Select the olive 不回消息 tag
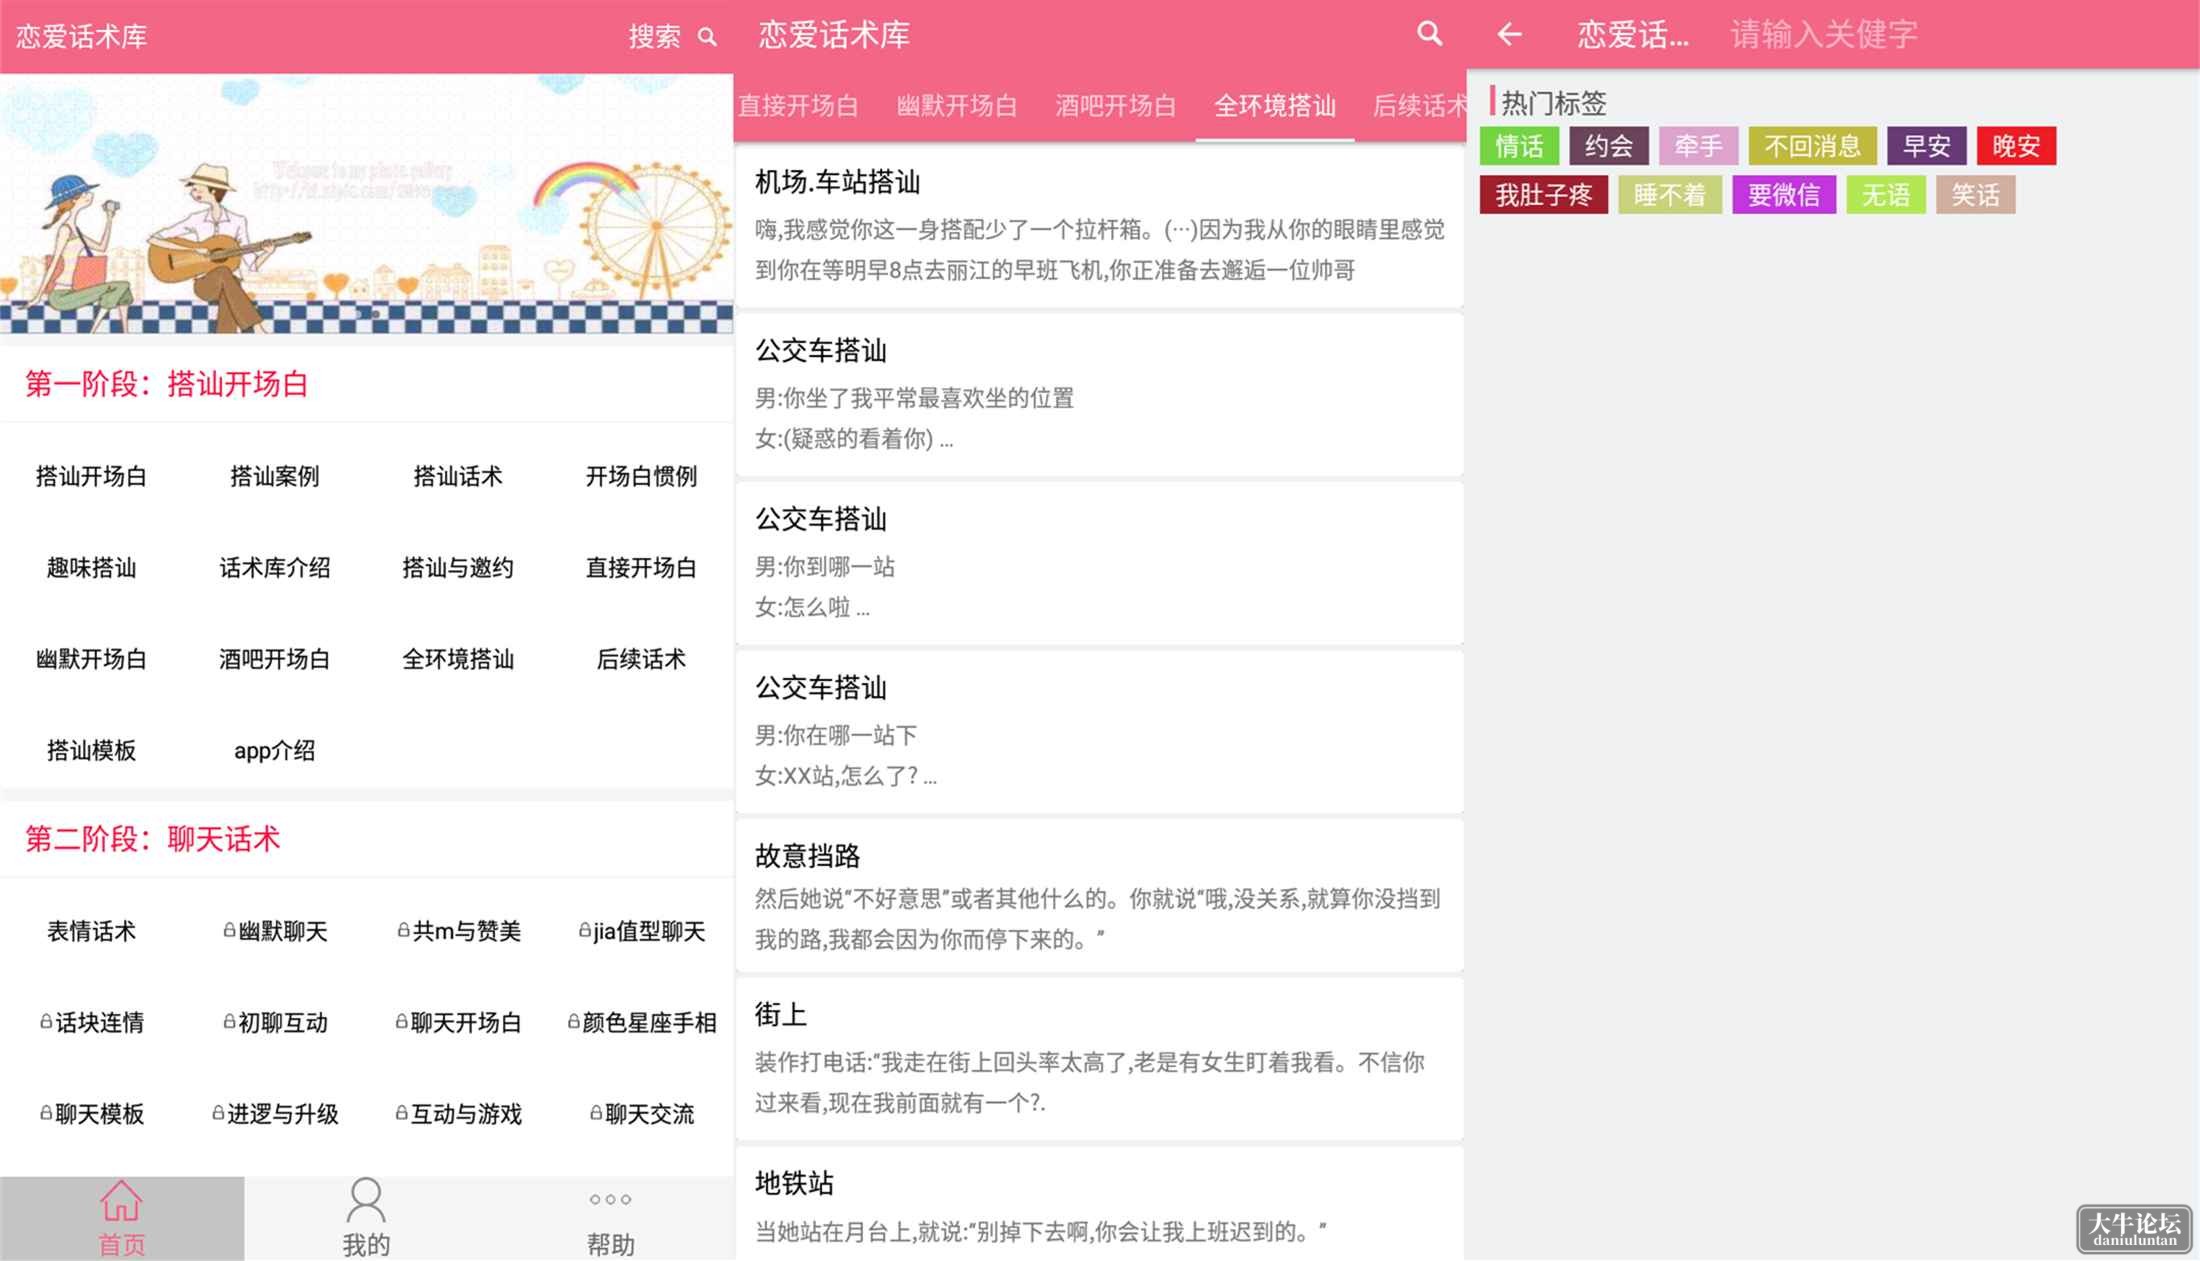The width and height of the screenshot is (2200, 1261). [x=1813, y=146]
